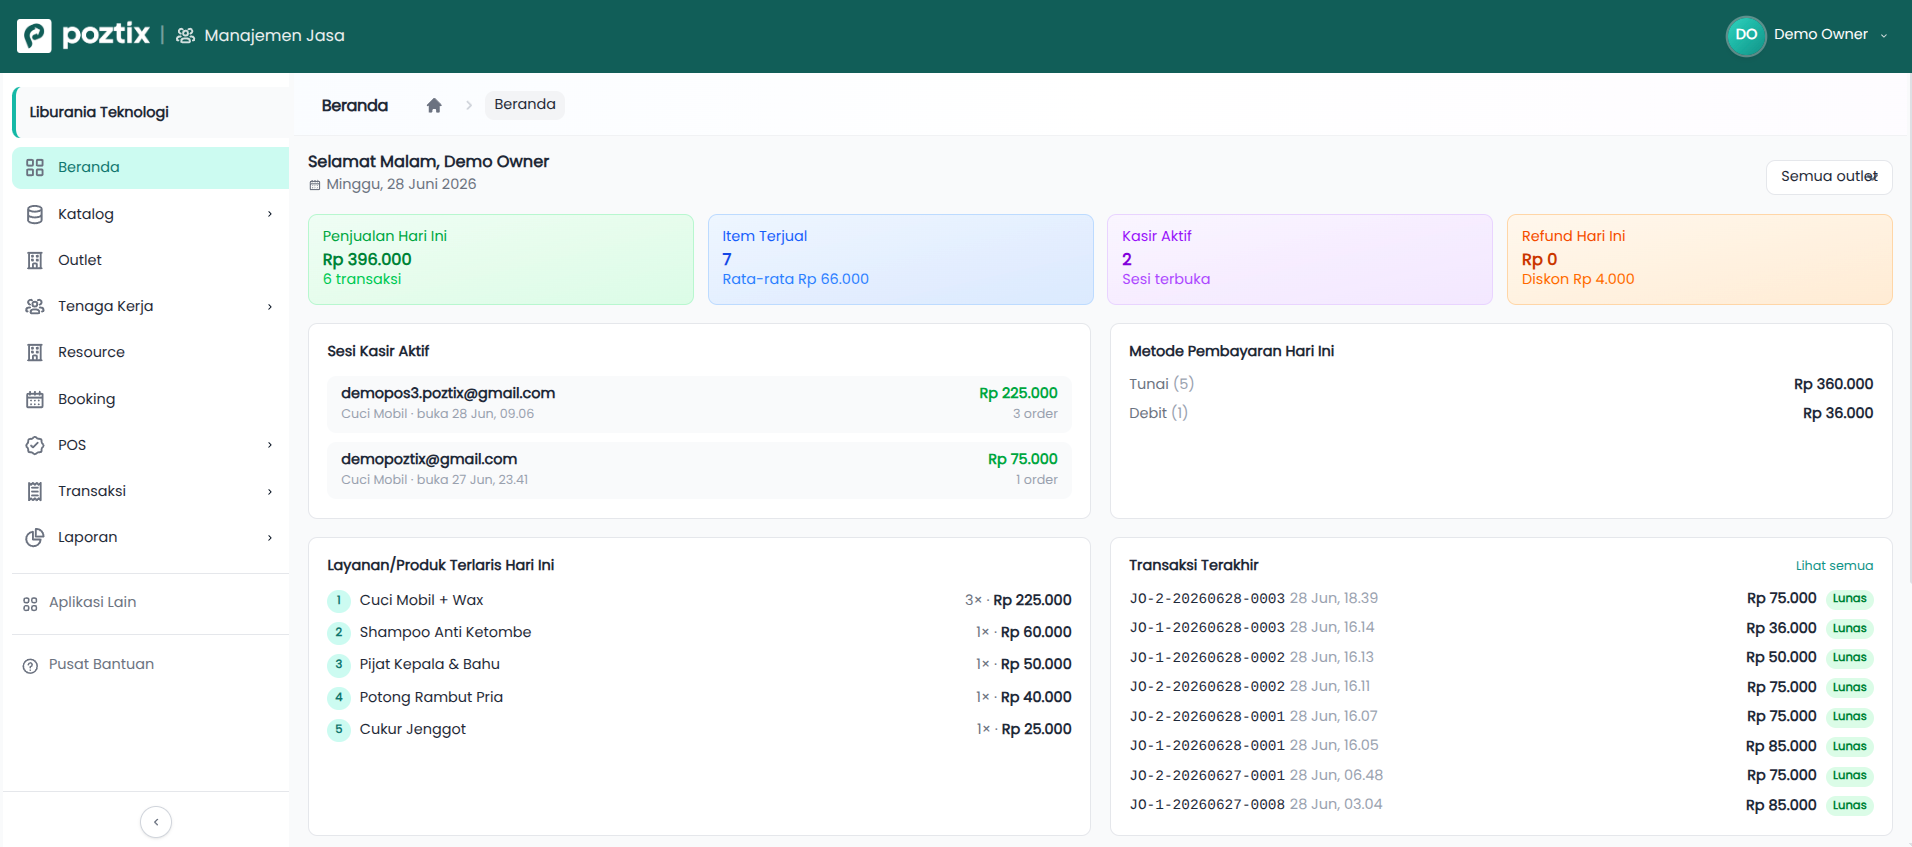Expand the Laporan submenu arrow

270,537
